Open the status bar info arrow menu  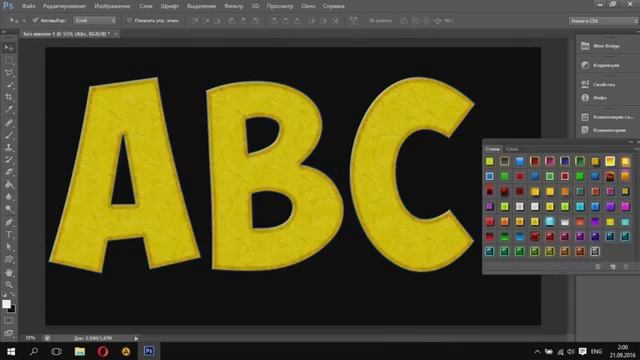point(136,338)
